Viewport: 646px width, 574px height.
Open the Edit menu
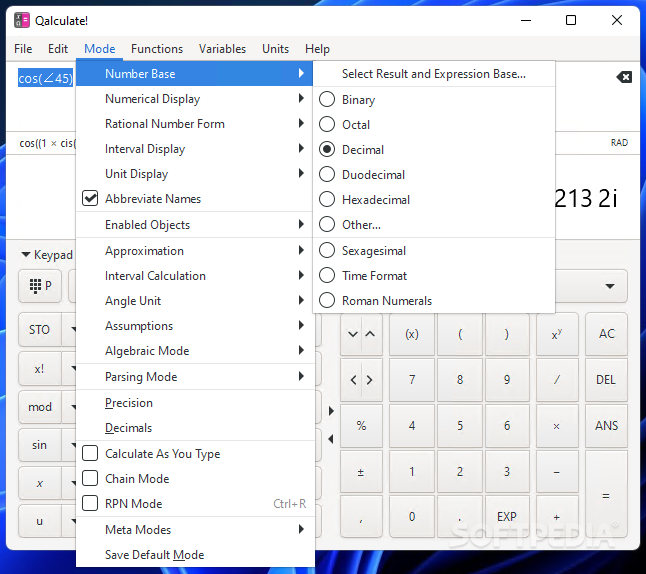58,49
